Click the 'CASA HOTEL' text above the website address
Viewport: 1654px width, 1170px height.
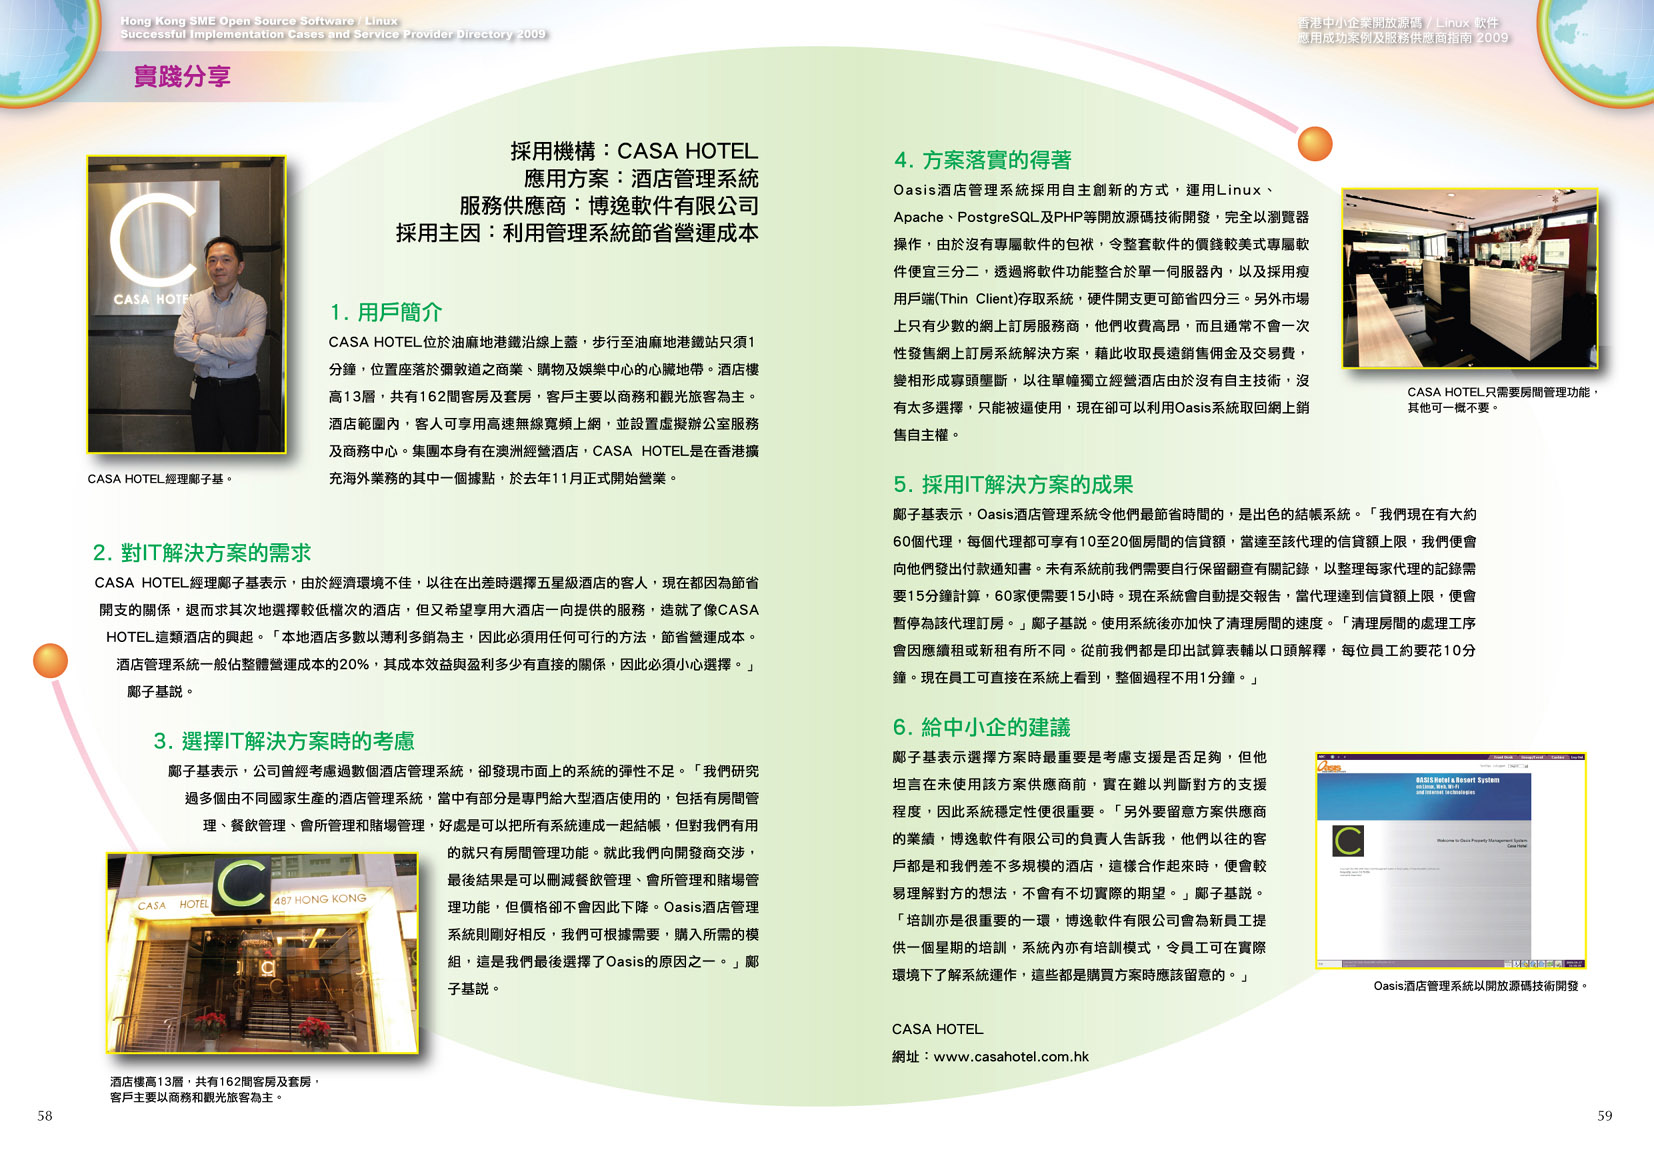pos(938,1029)
